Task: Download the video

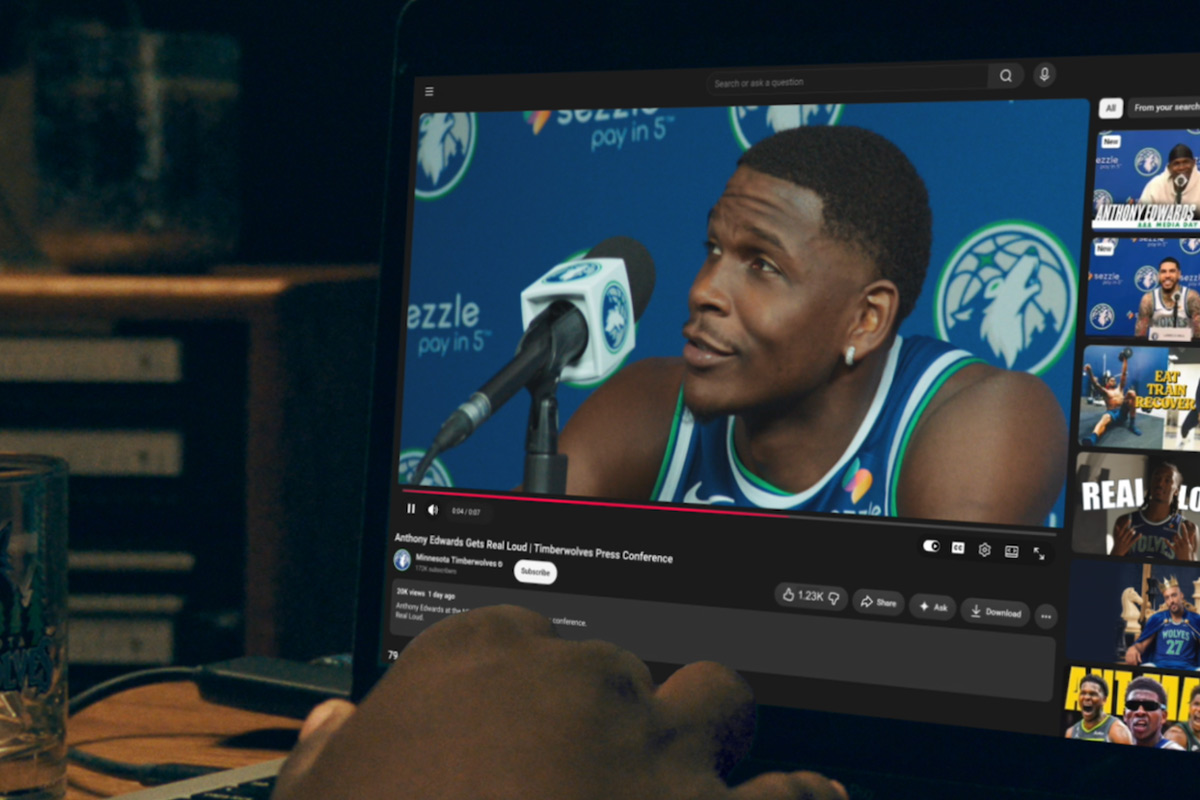Action: tap(995, 612)
